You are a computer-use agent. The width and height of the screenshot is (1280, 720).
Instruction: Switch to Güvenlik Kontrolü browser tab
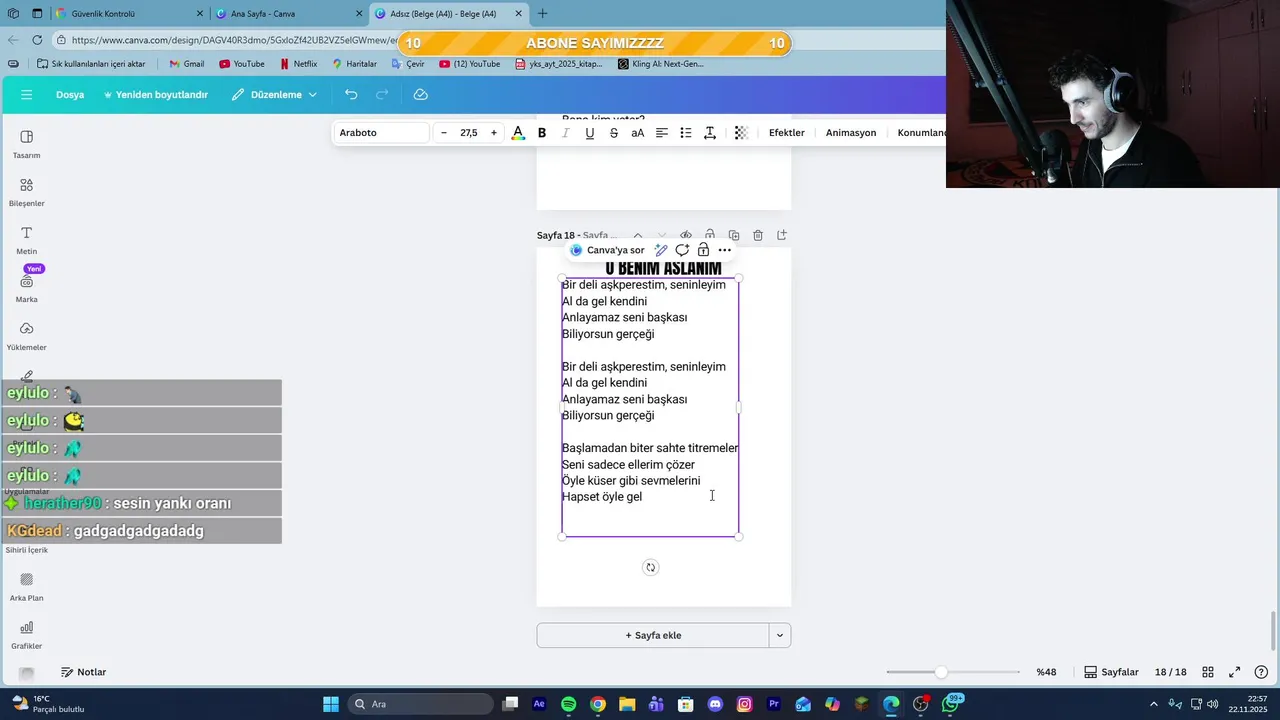click(126, 14)
